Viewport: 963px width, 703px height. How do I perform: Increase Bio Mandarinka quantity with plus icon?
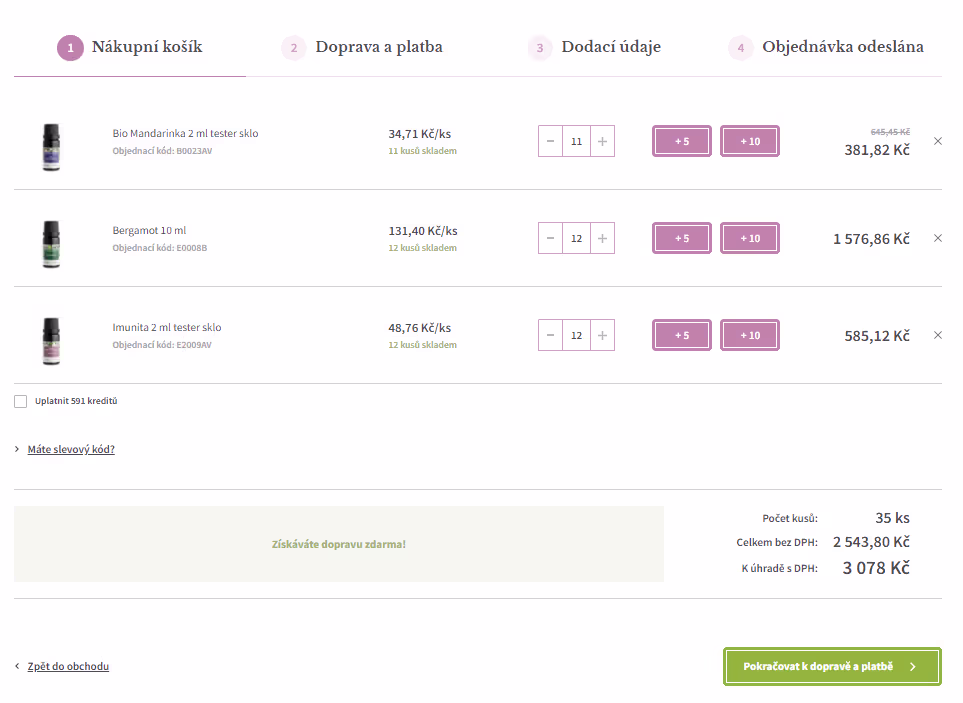(602, 141)
